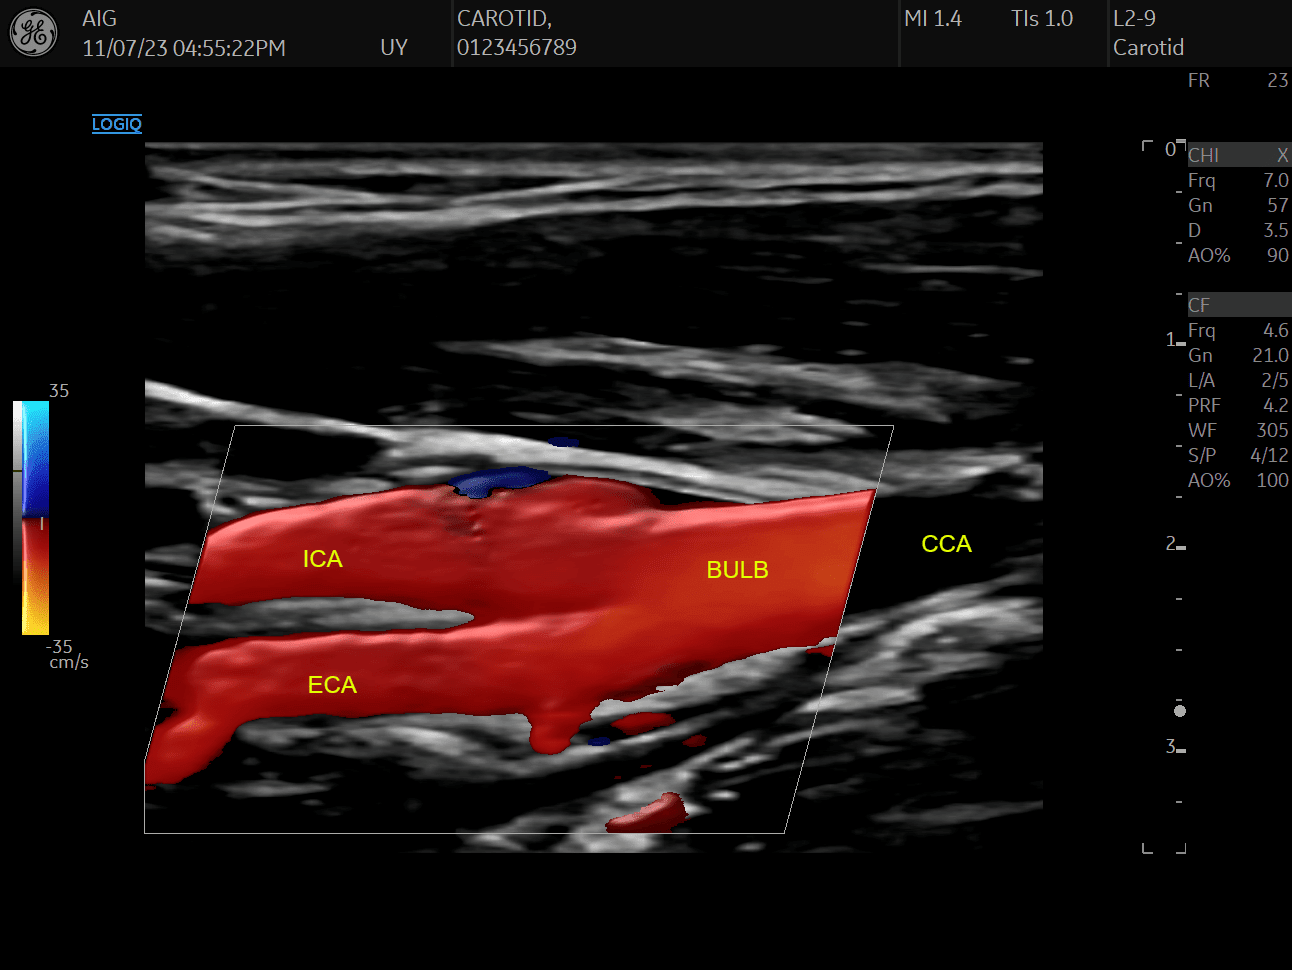Click the GE logo in the header
The width and height of the screenshot is (1292, 970).
34,33
